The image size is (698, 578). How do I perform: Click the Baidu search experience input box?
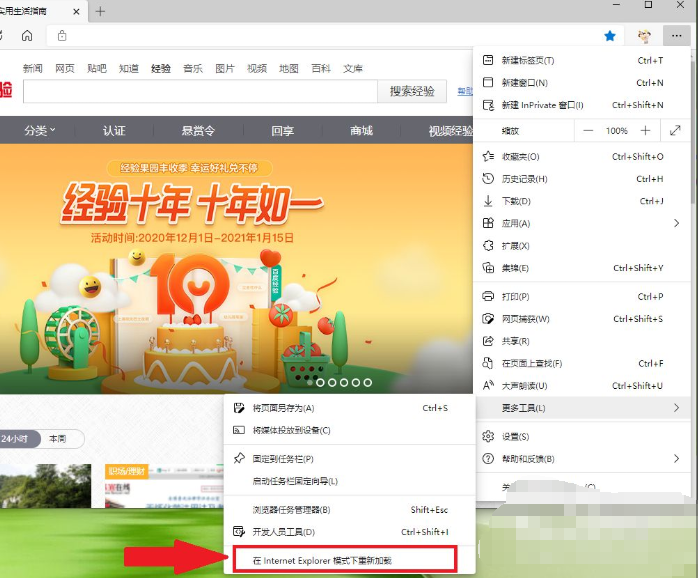[200, 91]
